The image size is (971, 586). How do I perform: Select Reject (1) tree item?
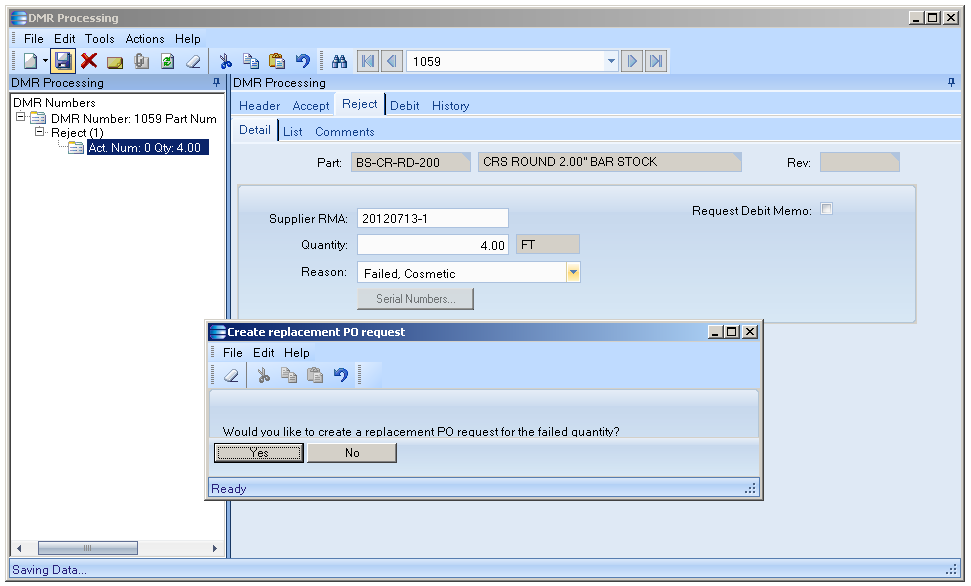tap(77, 133)
